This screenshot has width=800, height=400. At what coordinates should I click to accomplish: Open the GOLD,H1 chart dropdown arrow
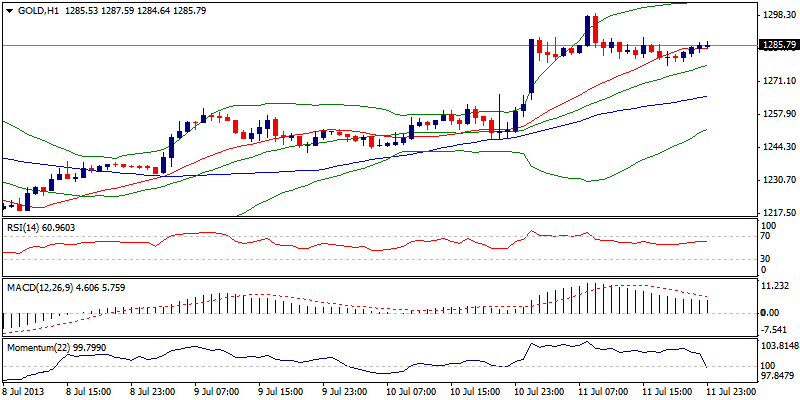pyautogui.click(x=8, y=10)
